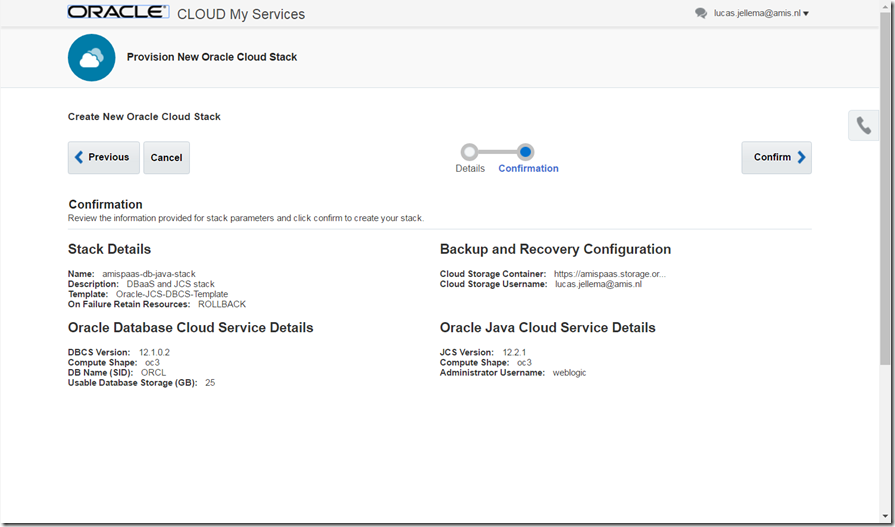Click the Backup and Recovery Configuration heading
This screenshot has width=895, height=527.
(555, 249)
